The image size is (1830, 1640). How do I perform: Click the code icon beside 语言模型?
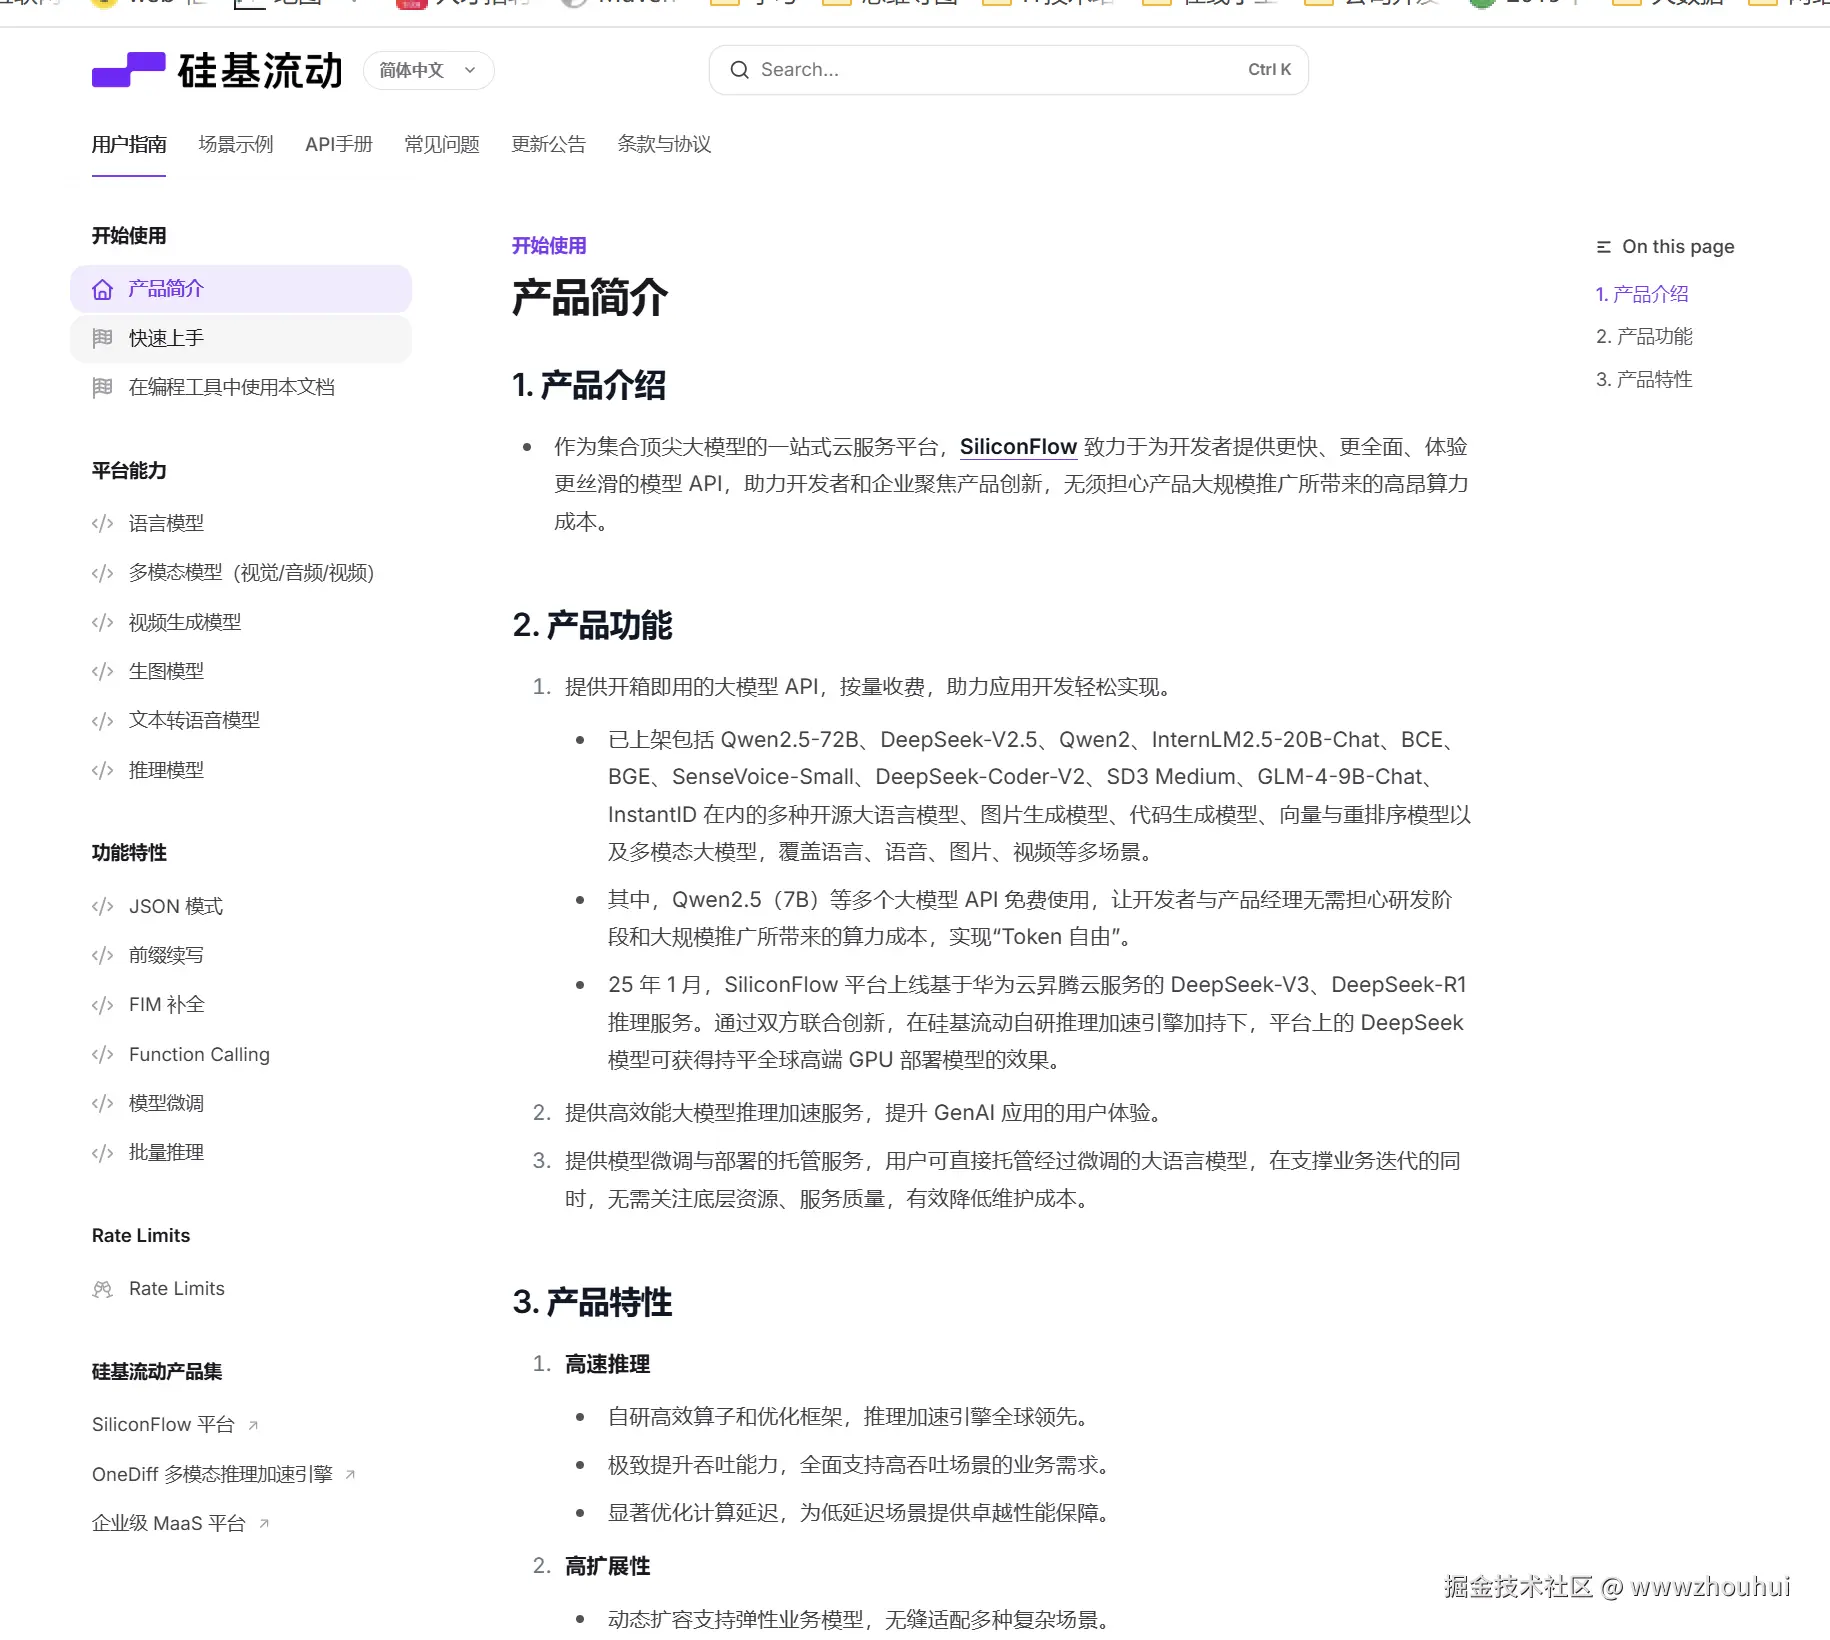(x=102, y=523)
